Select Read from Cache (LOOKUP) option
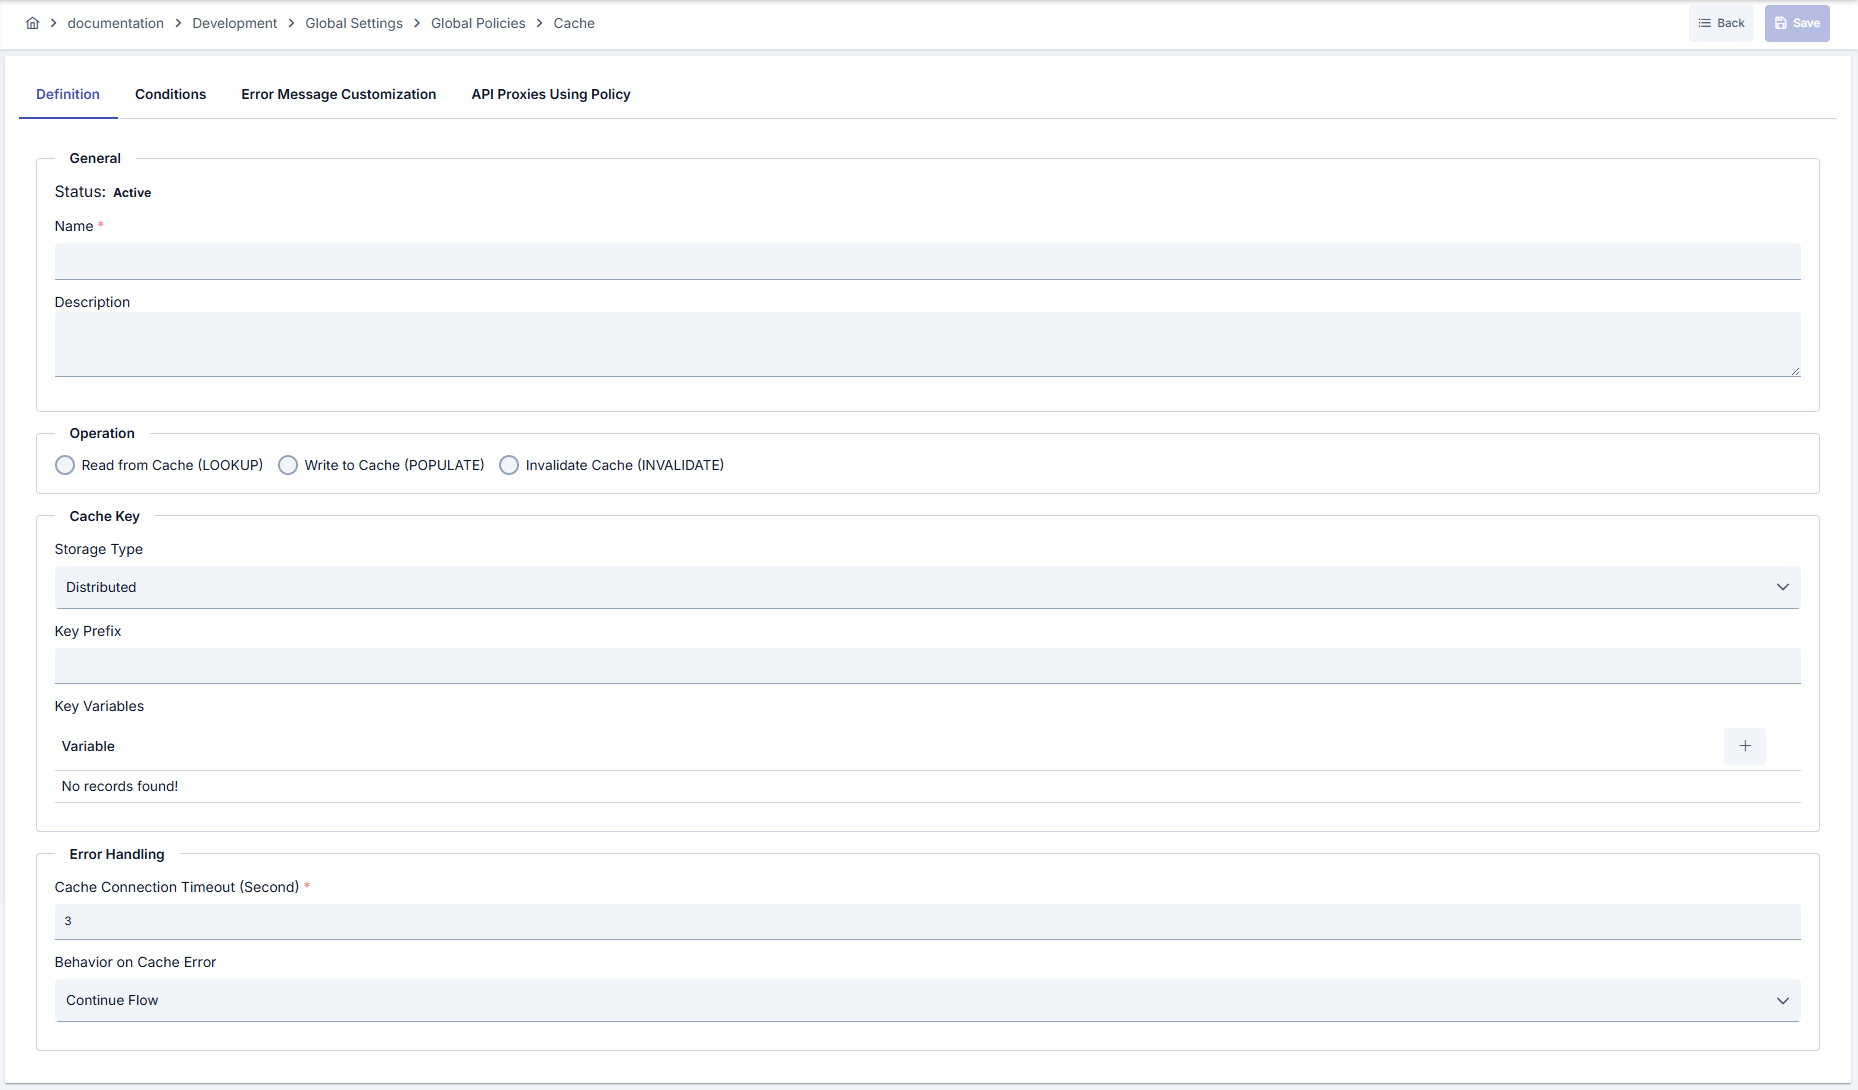This screenshot has height=1090, width=1858. [65, 465]
